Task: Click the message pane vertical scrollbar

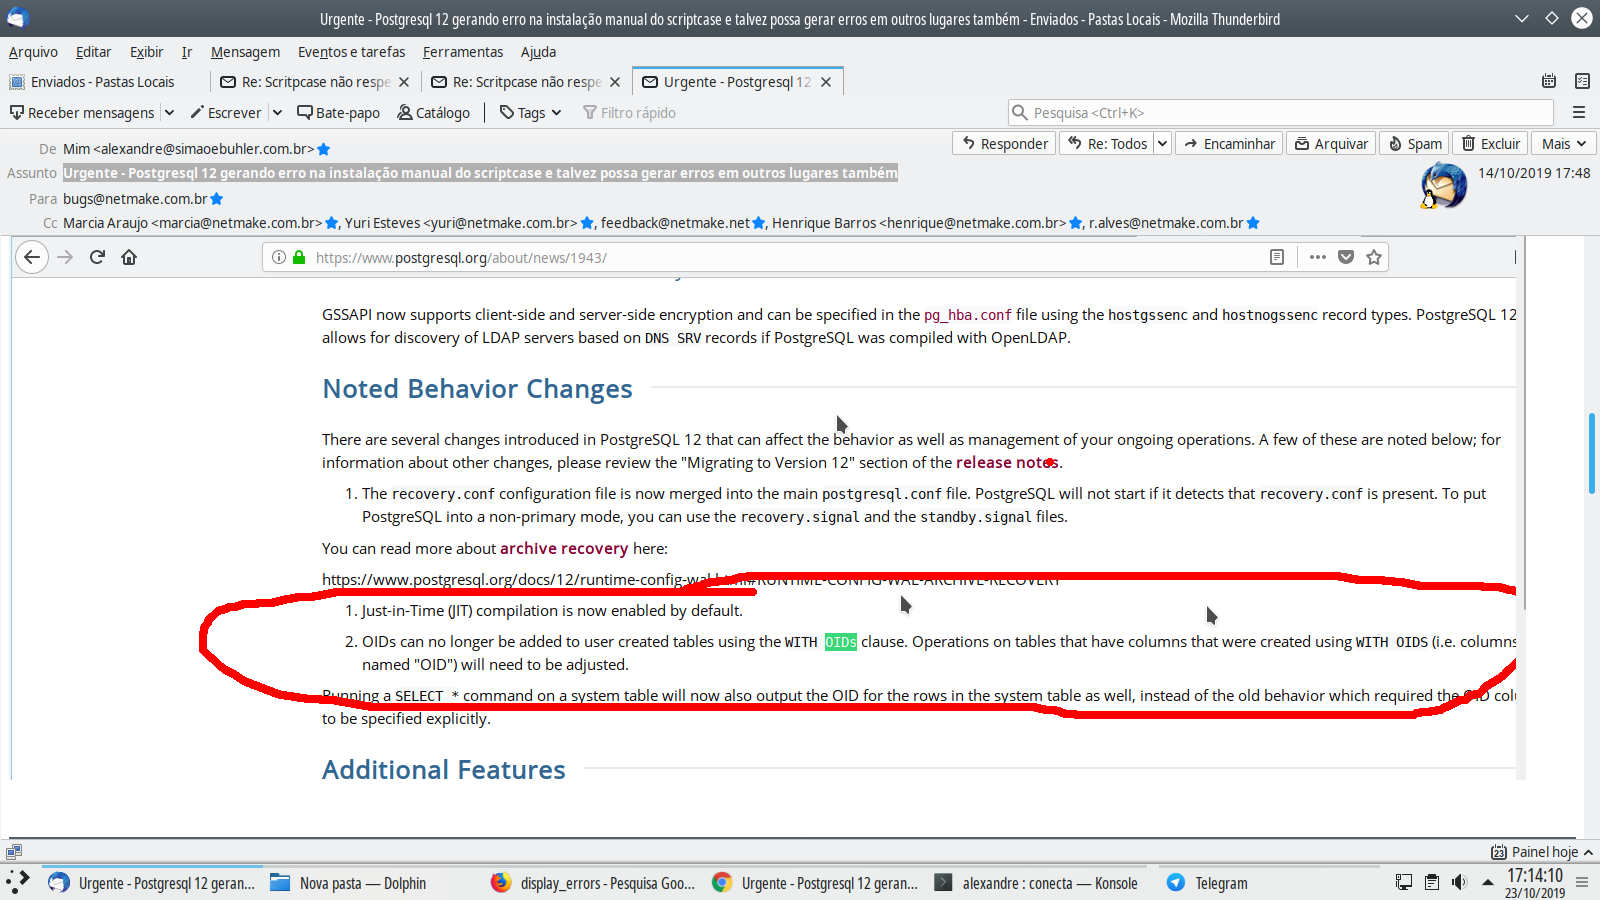Action: click(x=1591, y=454)
